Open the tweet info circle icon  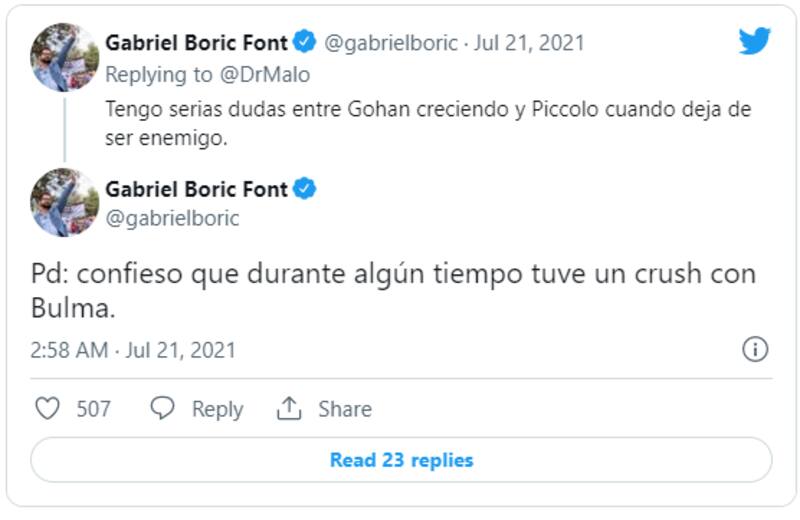click(754, 349)
